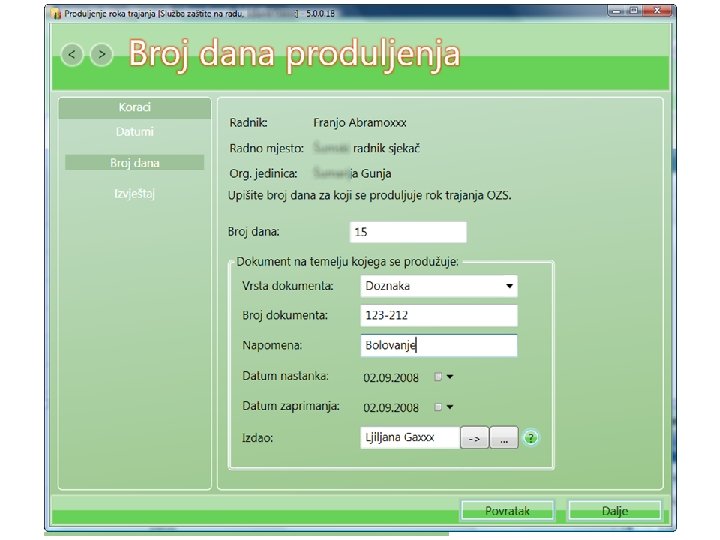Click the application icon in title bar
The image size is (720, 540).
point(56,14)
